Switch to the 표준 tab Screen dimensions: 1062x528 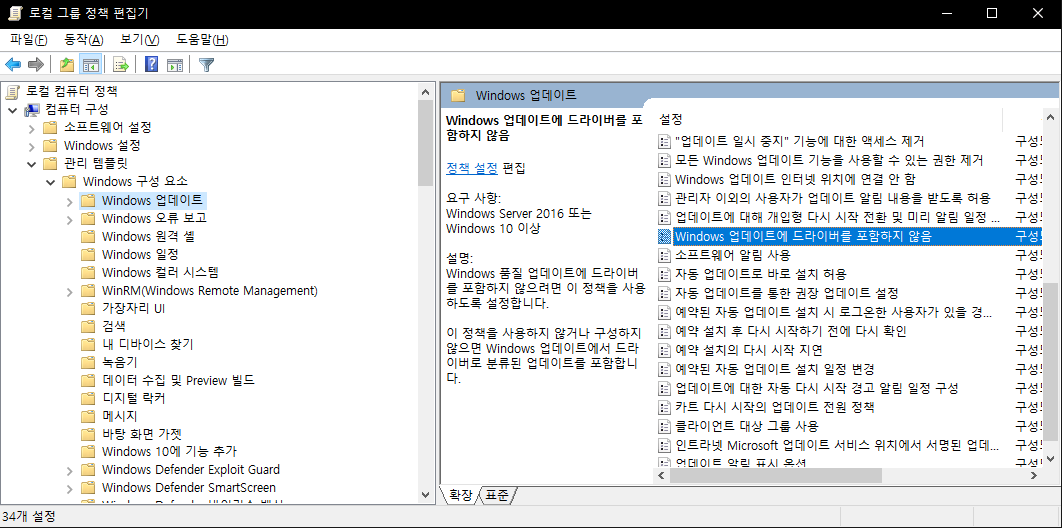click(497, 496)
